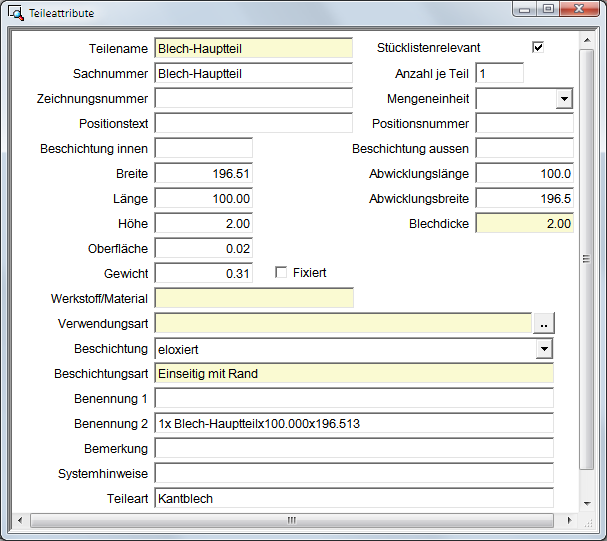Click the vertical scrollbar down arrow
The height and width of the screenshot is (541, 607).
(587, 503)
